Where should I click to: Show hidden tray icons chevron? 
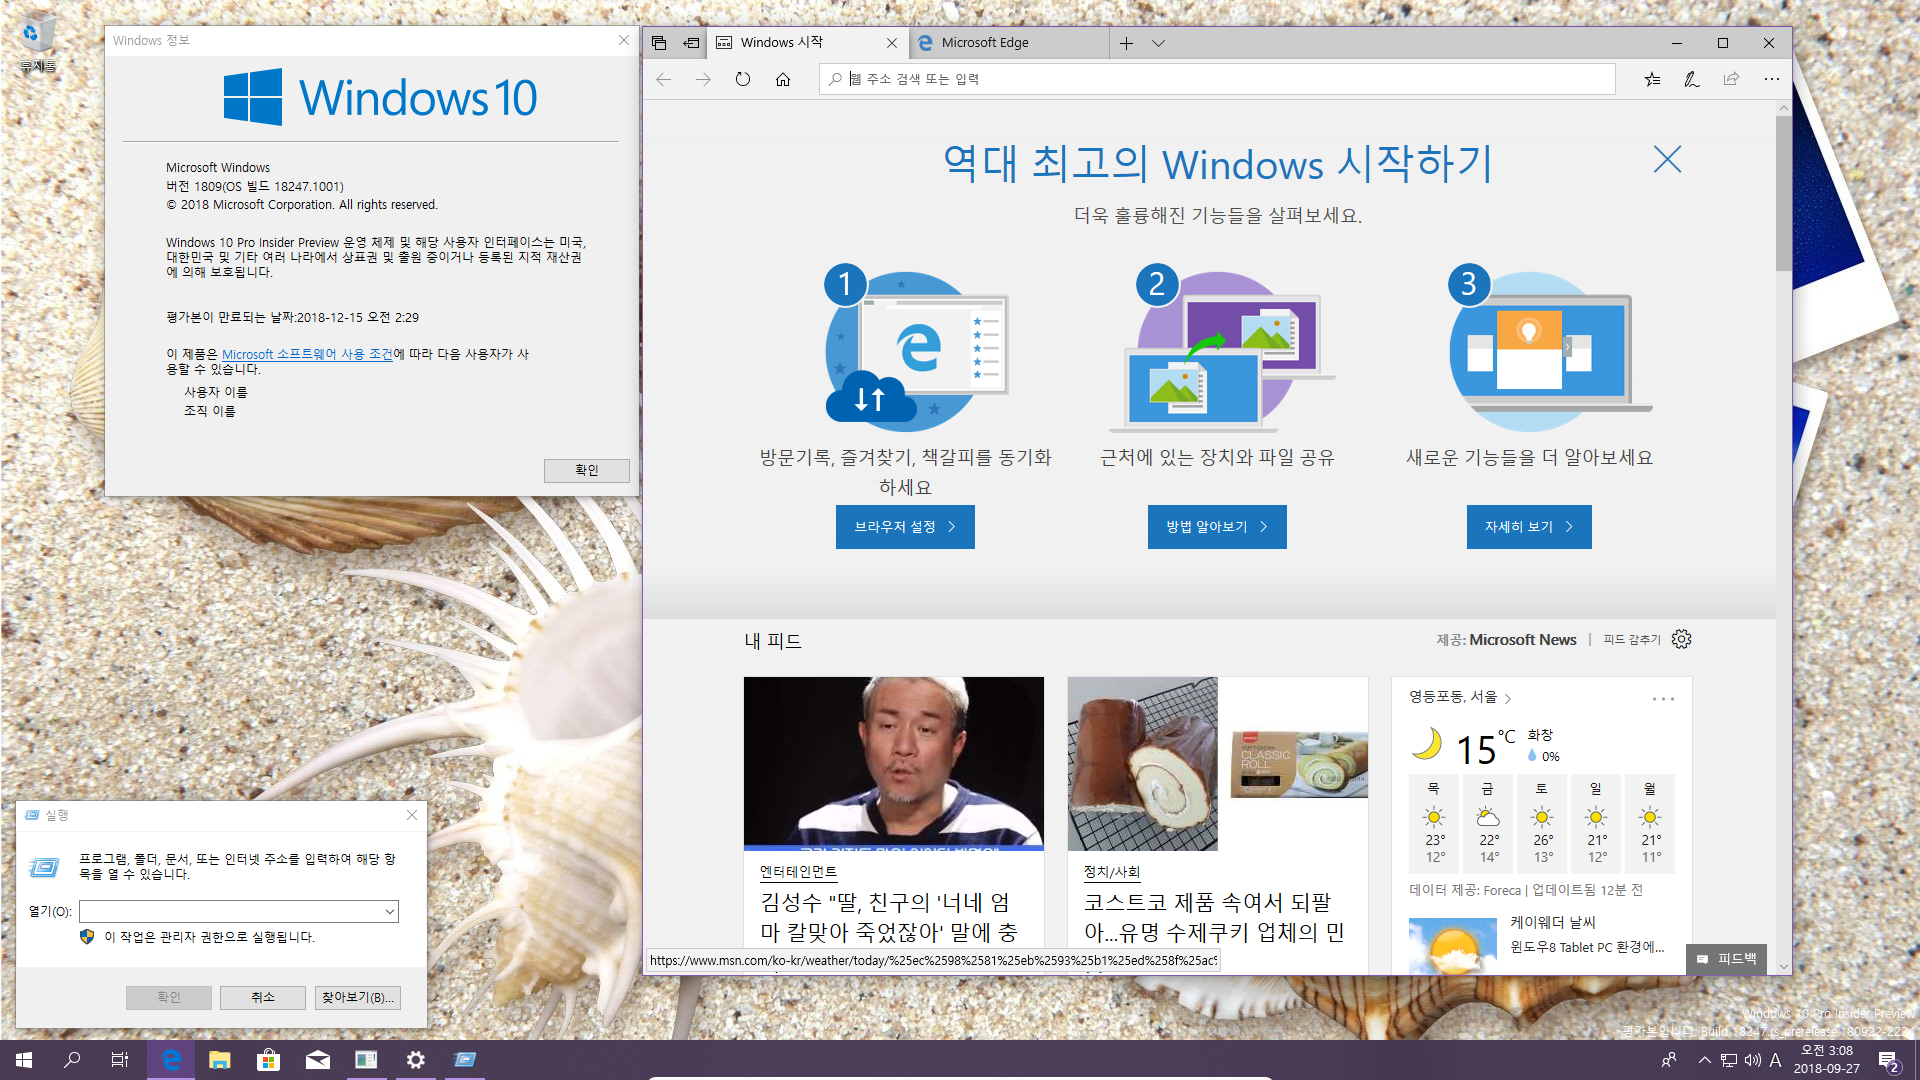click(x=1705, y=1060)
